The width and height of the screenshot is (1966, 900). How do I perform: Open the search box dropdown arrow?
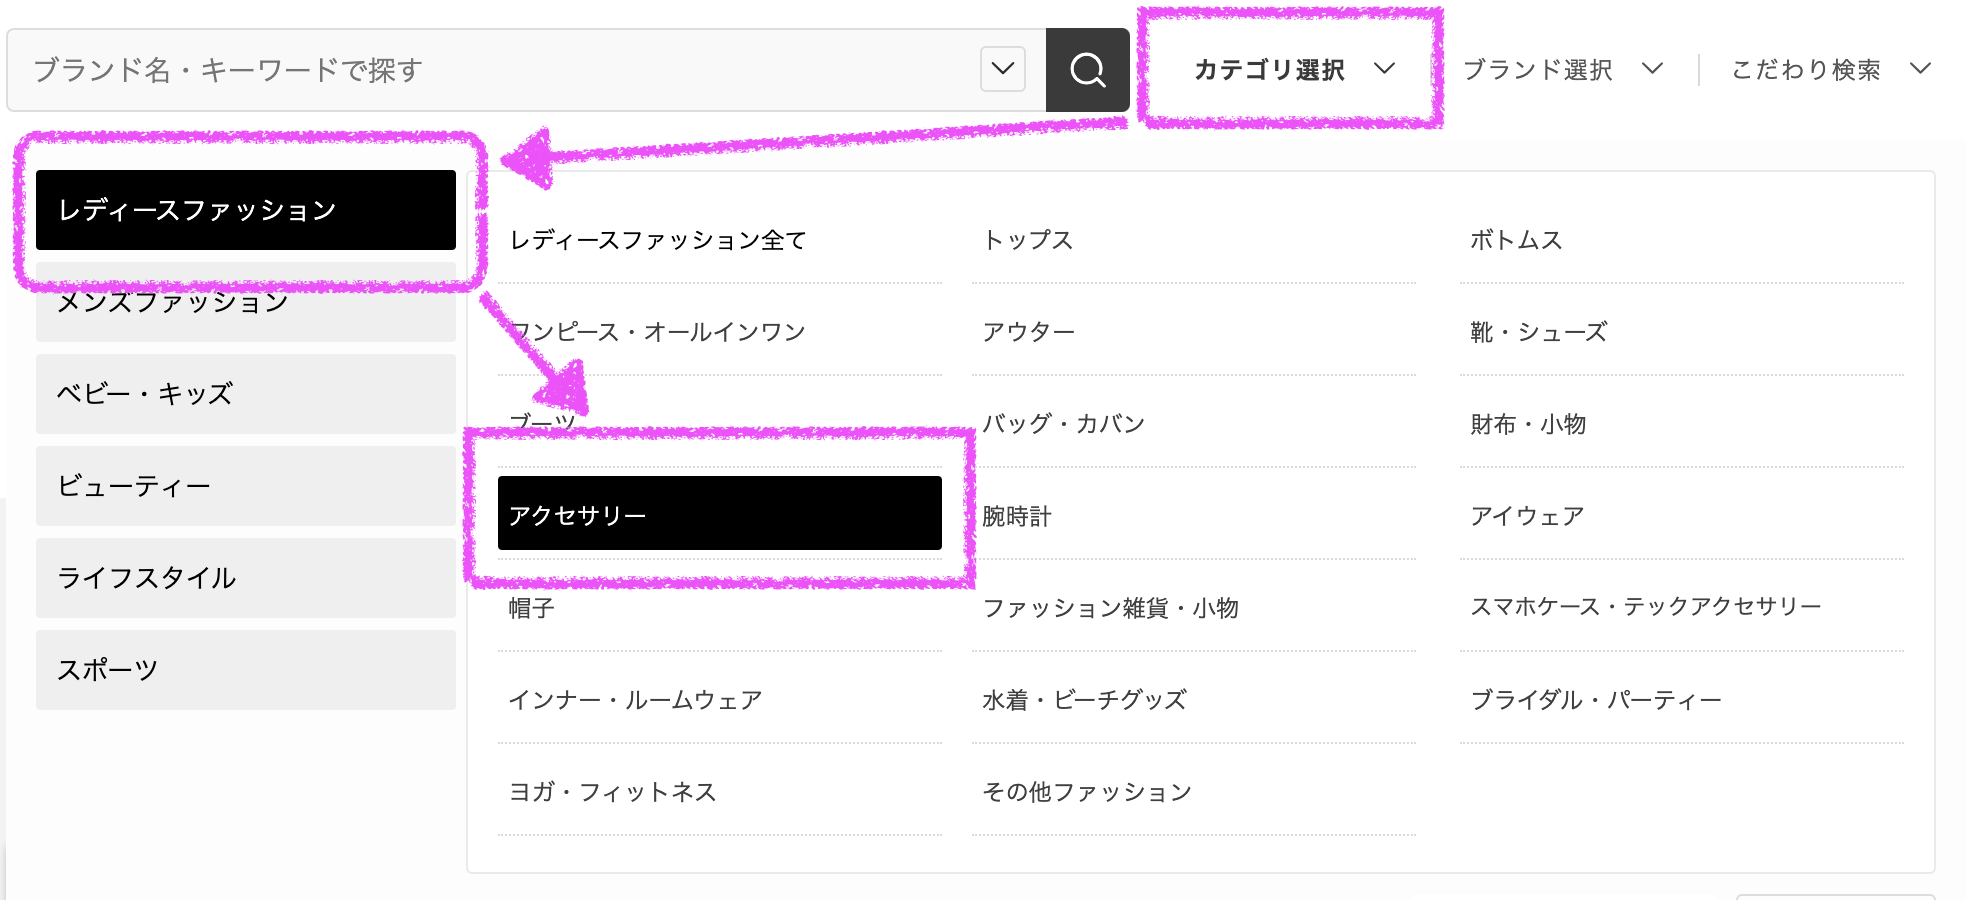[1003, 69]
